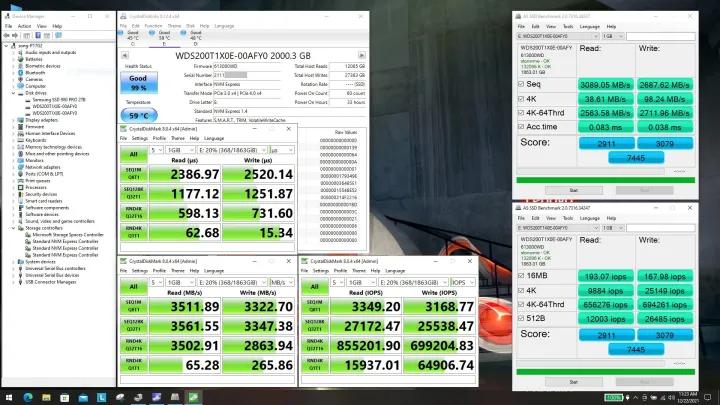Toggle the 16MB checkbox in bottom AS SSD window
The height and width of the screenshot is (405, 720).
(521, 276)
